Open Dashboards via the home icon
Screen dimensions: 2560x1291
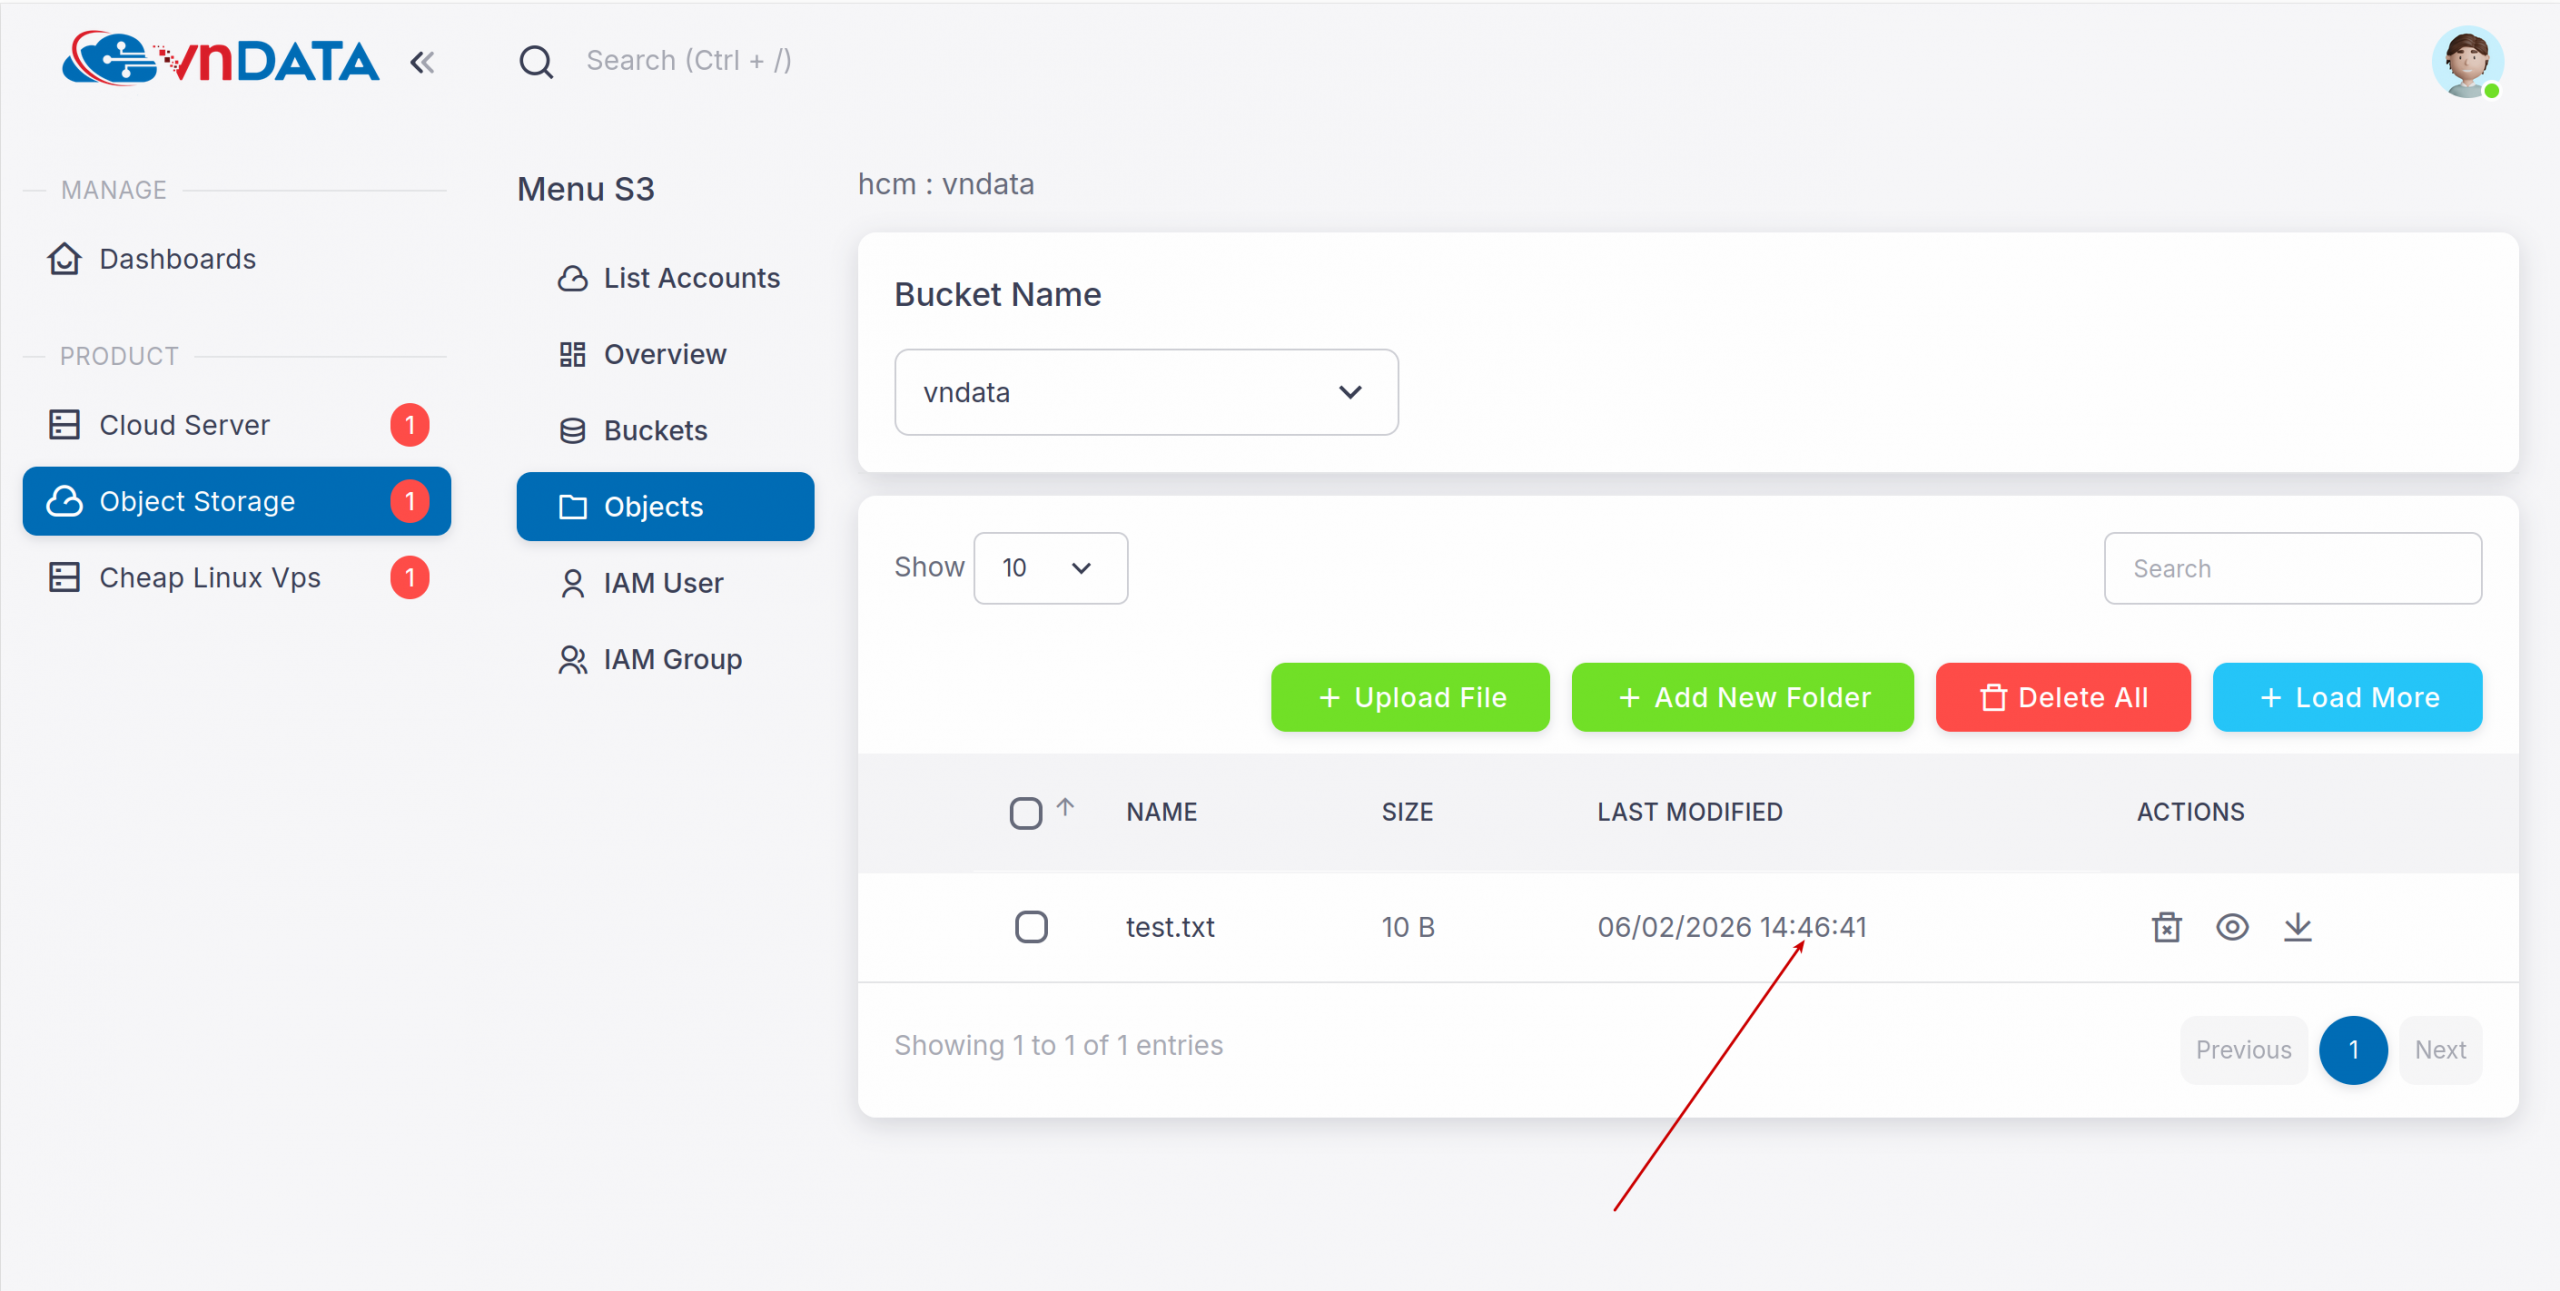pos(63,258)
